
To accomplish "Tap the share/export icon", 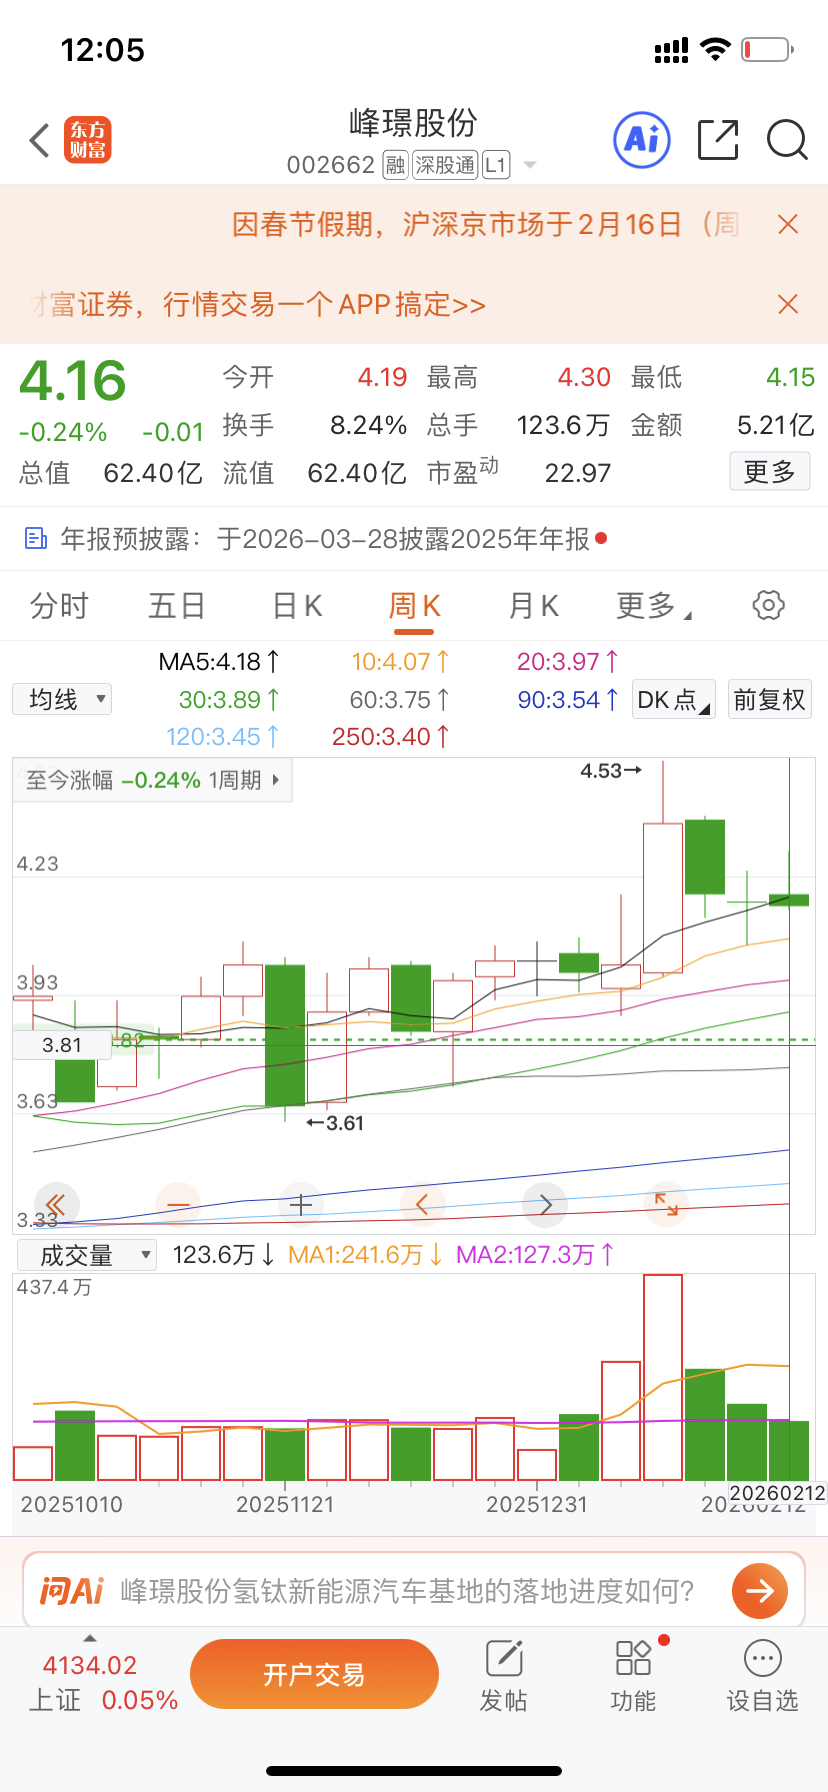I will click(x=718, y=139).
